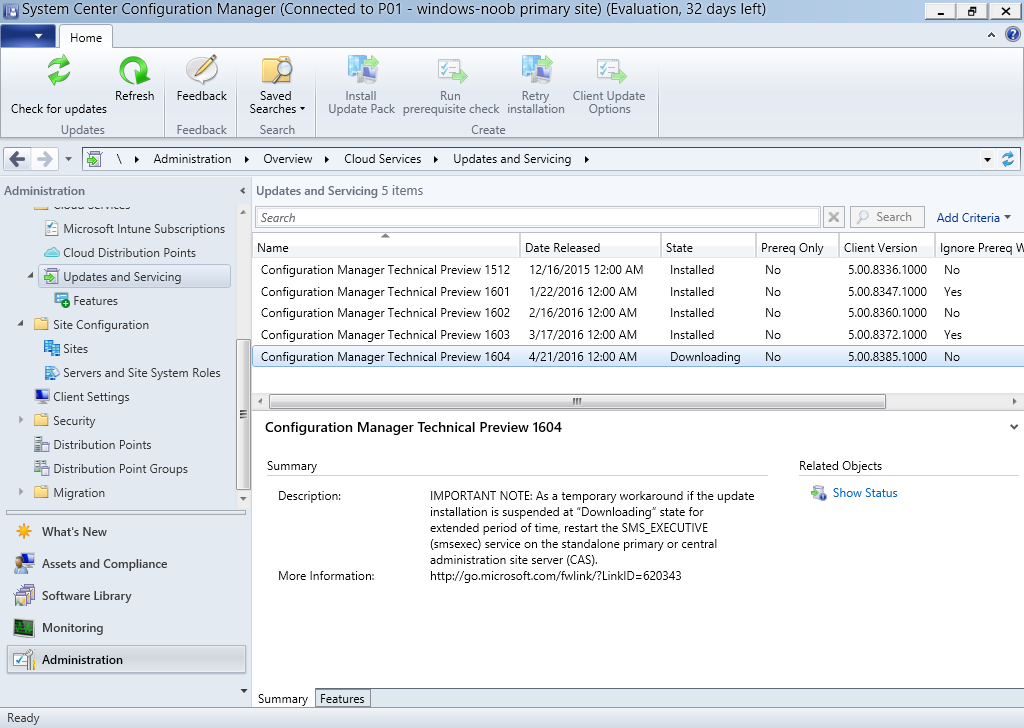The image size is (1024, 728).
Task: Click the What's New star icon
Action: [24, 531]
